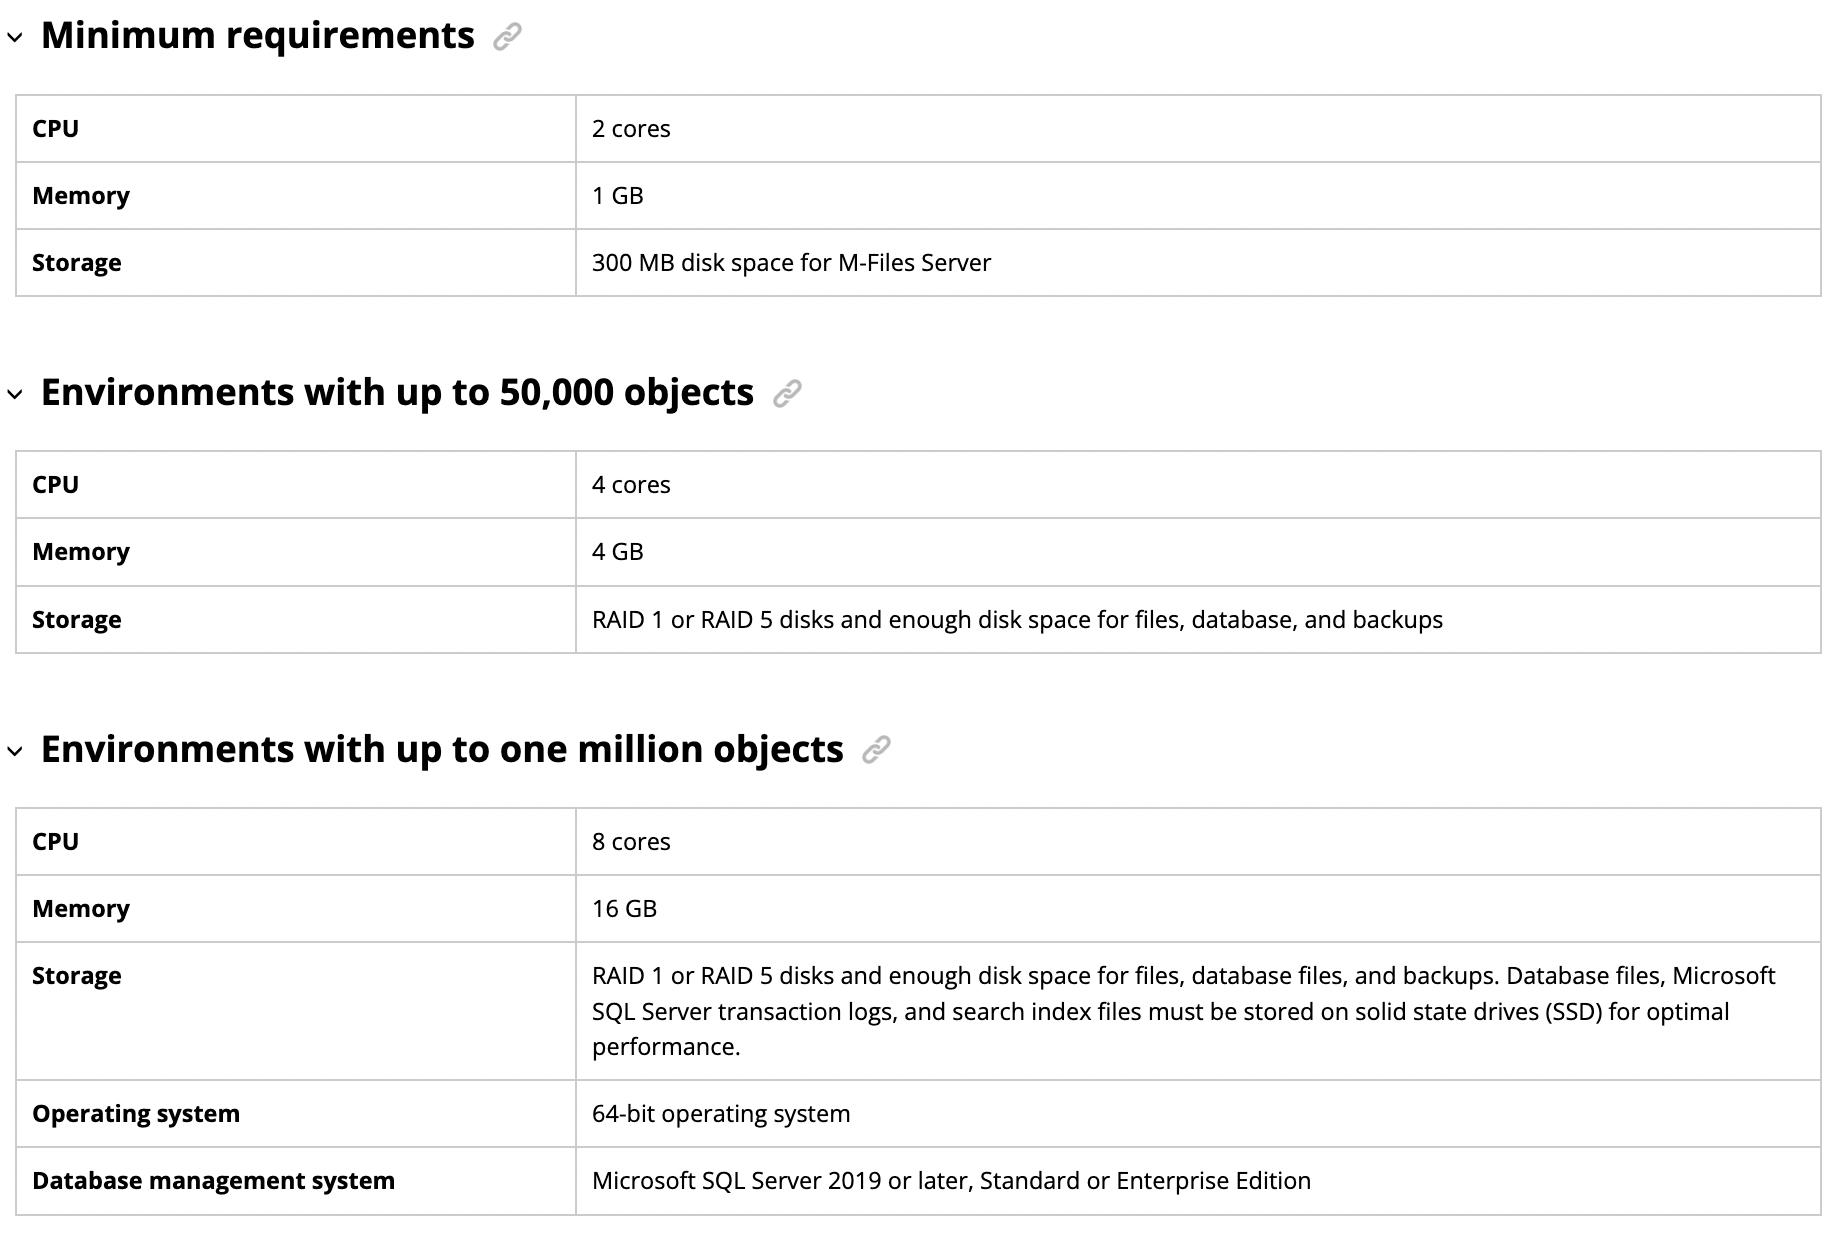Click CPU label in one million objects table
The height and width of the screenshot is (1244, 1828).
point(55,842)
